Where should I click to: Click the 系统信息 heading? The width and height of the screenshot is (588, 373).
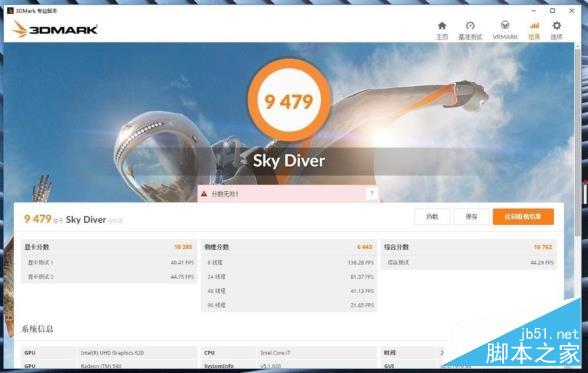coord(37,329)
